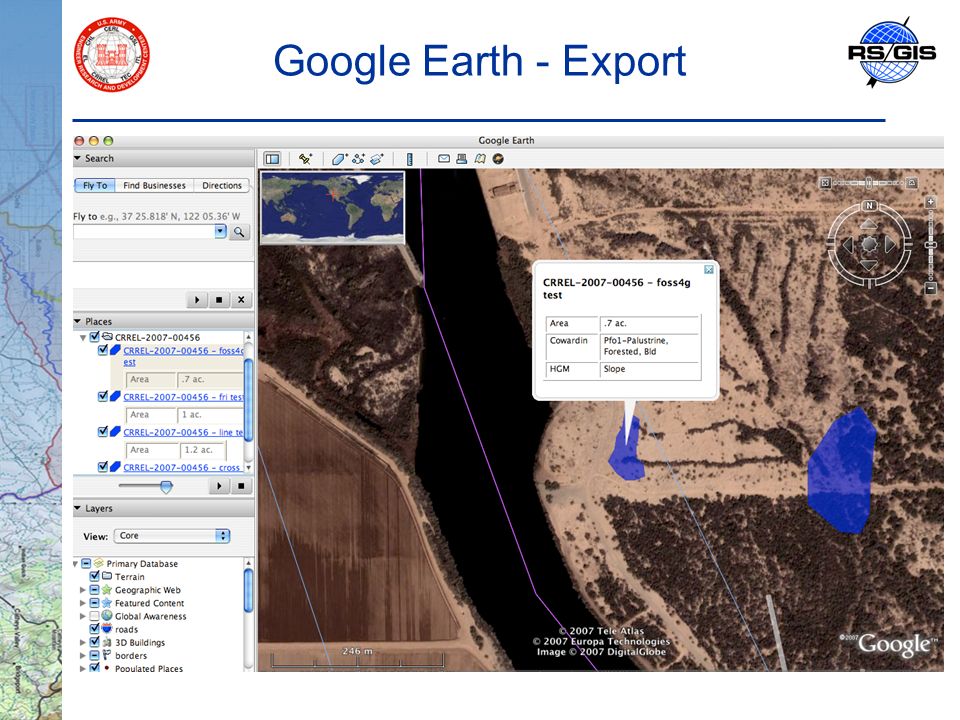Toggle the line te placemark checkbox
The image size is (960, 720).
[x=103, y=432]
